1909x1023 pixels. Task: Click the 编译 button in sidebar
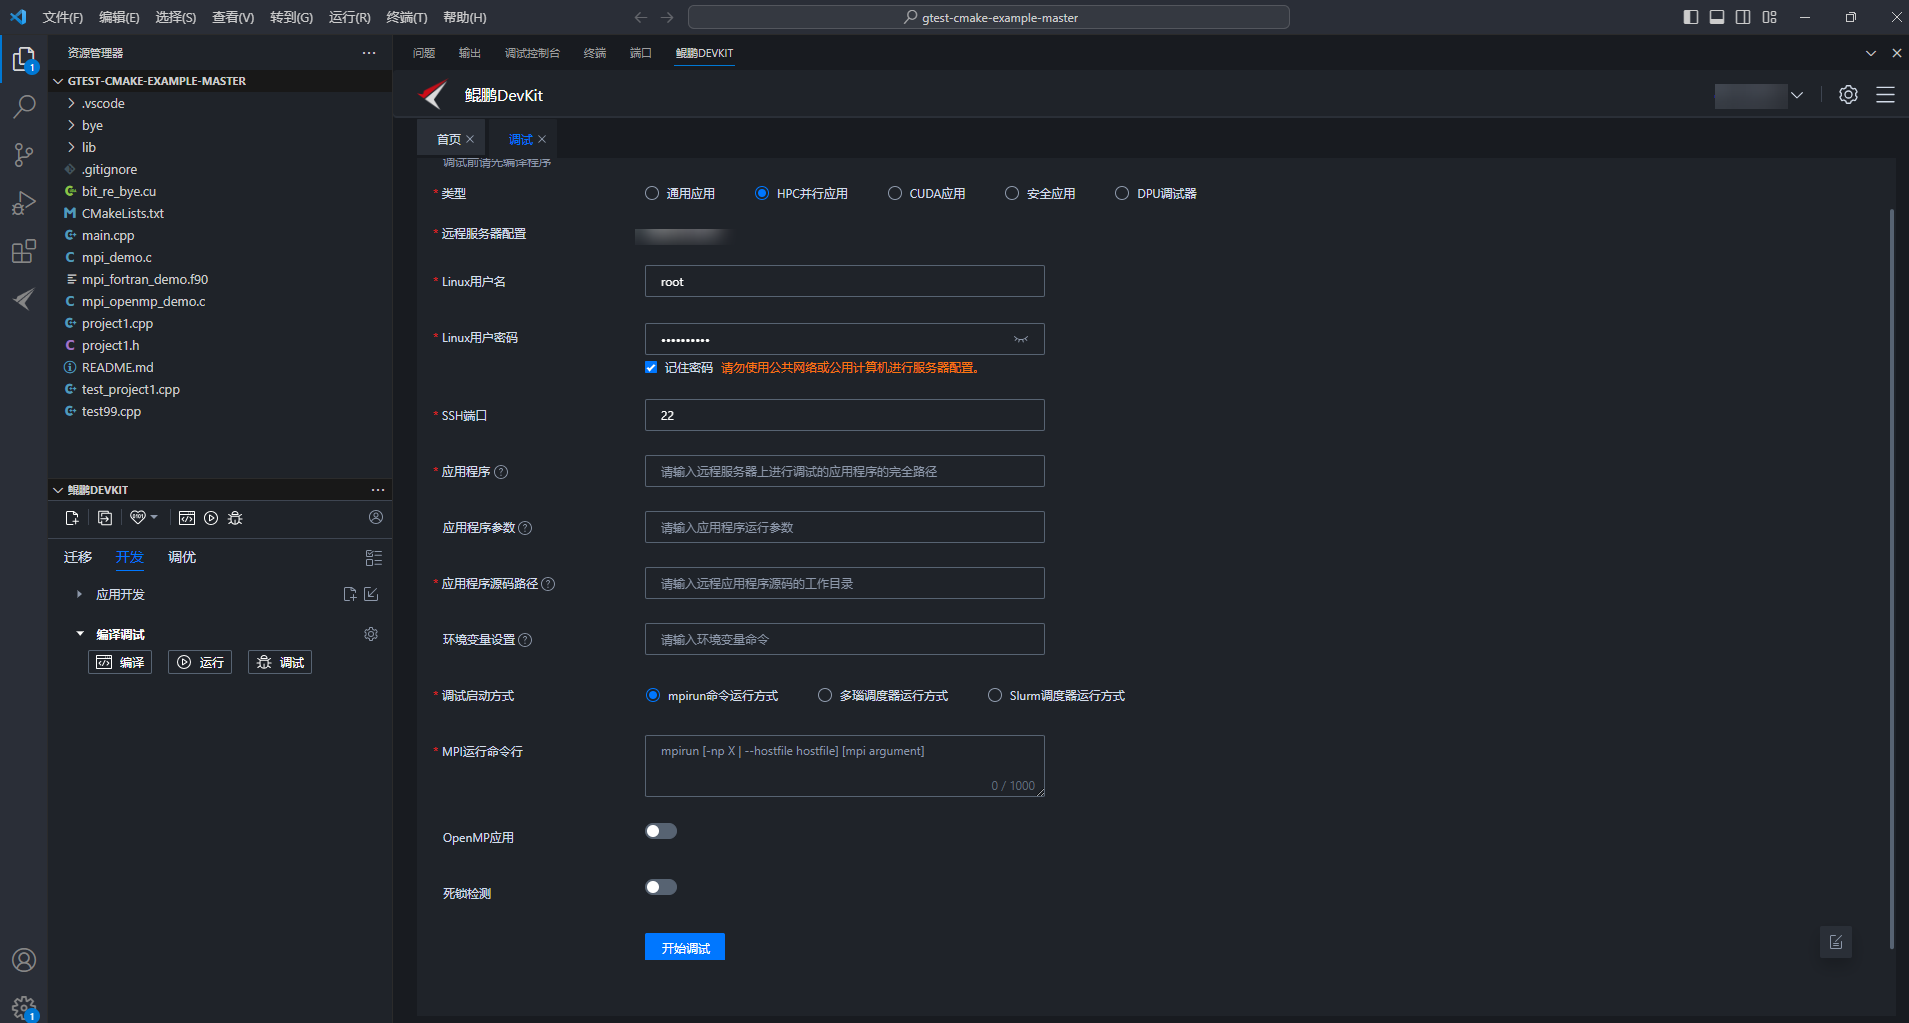pyautogui.click(x=120, y=662)
